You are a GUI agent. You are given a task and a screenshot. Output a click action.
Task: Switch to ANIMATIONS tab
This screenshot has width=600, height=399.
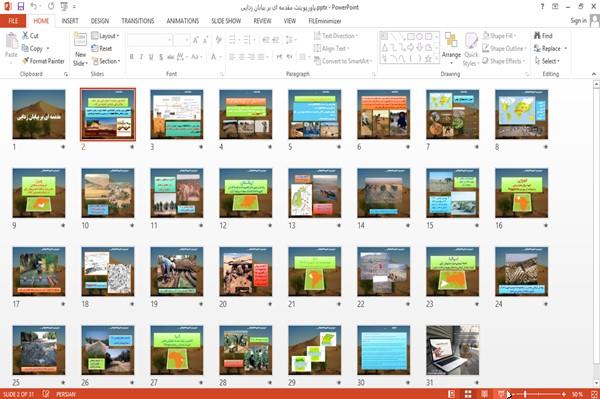click(183, 21)
